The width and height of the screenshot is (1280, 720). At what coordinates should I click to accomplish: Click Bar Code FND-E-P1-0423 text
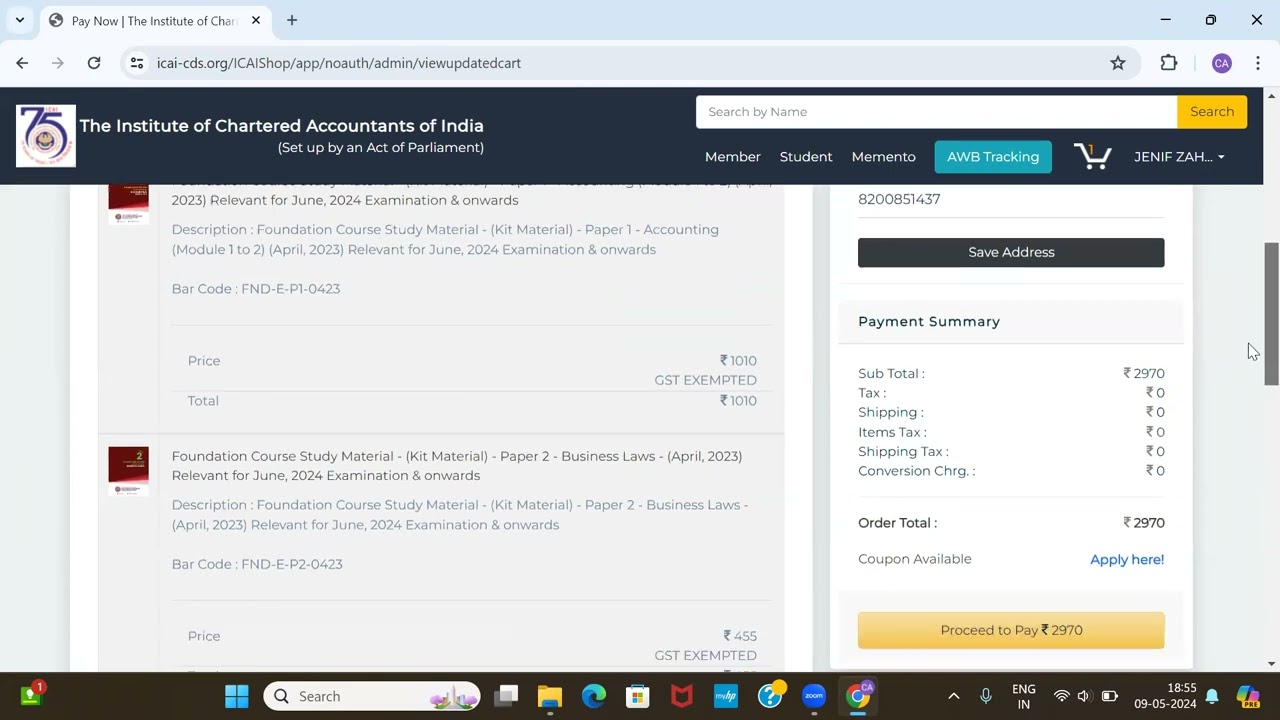point(256,289)
